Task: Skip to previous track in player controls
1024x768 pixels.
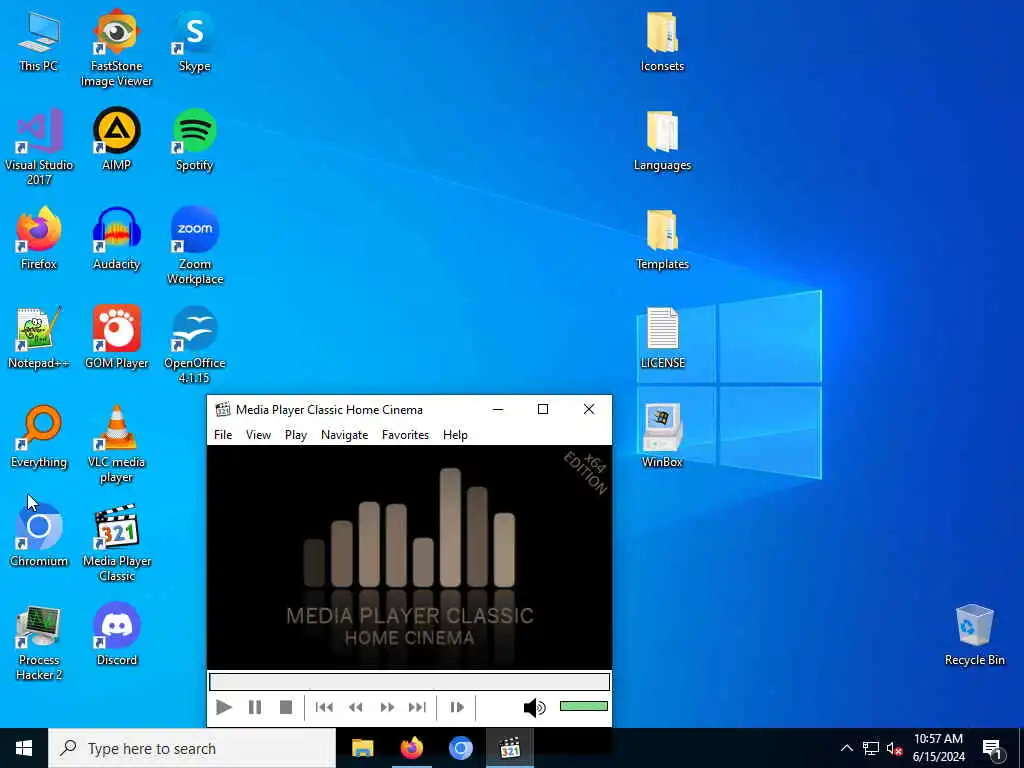Action: [325, 707]
